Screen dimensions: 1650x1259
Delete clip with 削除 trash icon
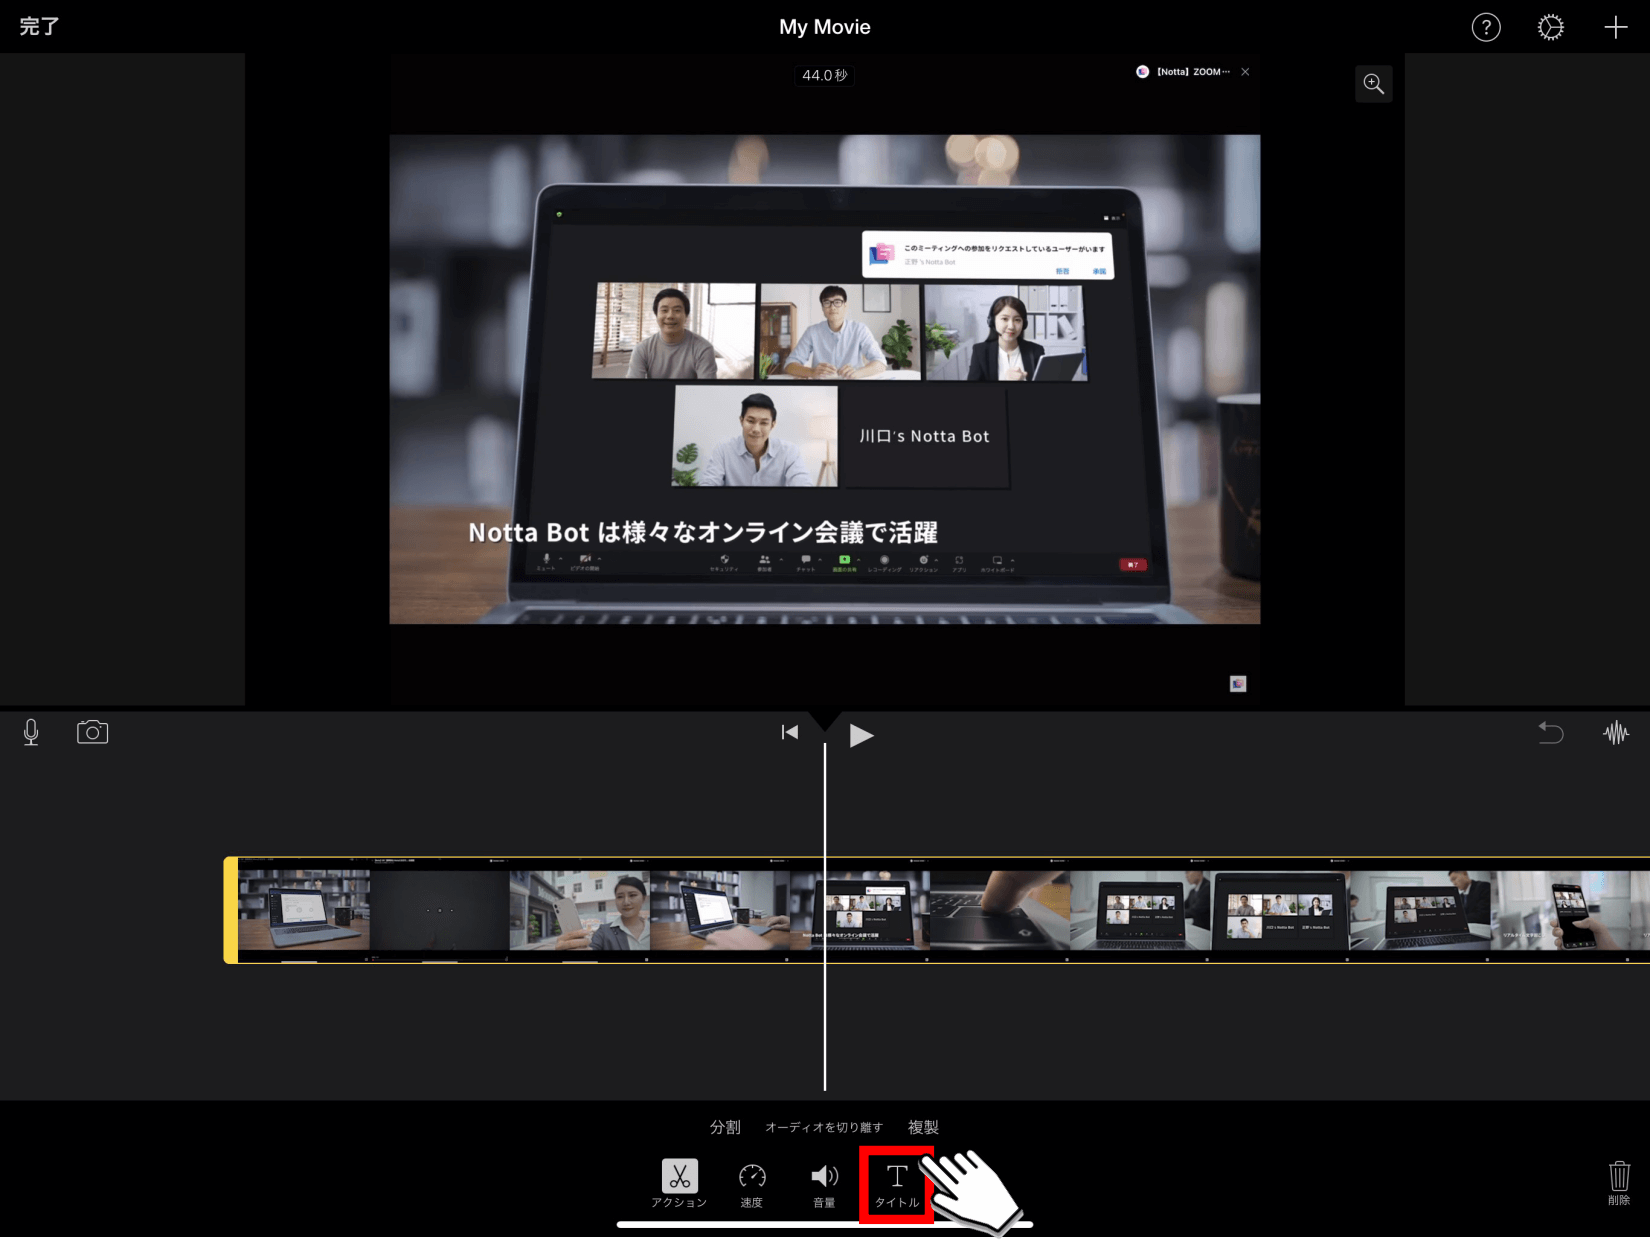tap(1619, 1183)
